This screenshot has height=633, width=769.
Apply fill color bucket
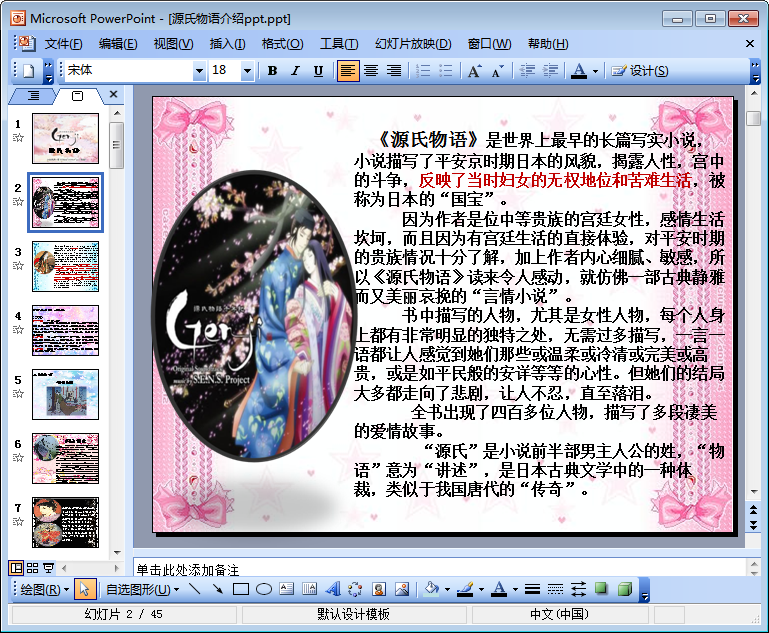coord(432,589)
